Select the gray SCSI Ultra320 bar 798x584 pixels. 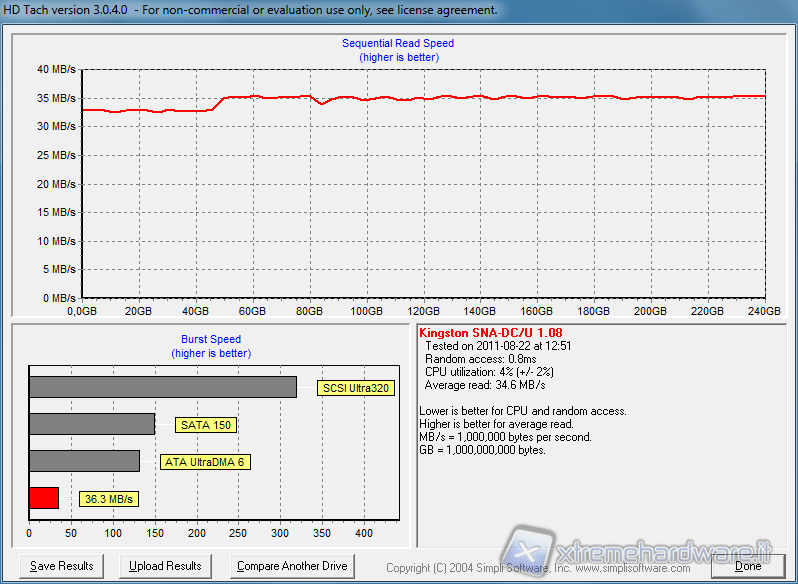[163, 387]
